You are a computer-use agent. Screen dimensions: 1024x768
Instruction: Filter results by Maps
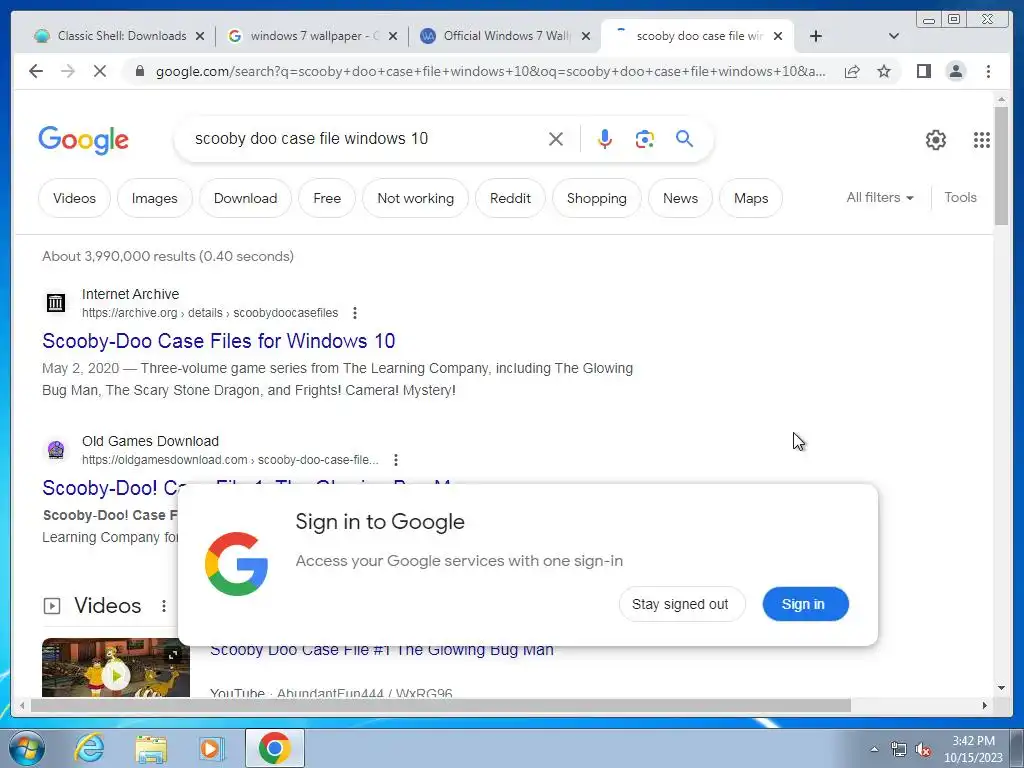[x=751, y=198]
